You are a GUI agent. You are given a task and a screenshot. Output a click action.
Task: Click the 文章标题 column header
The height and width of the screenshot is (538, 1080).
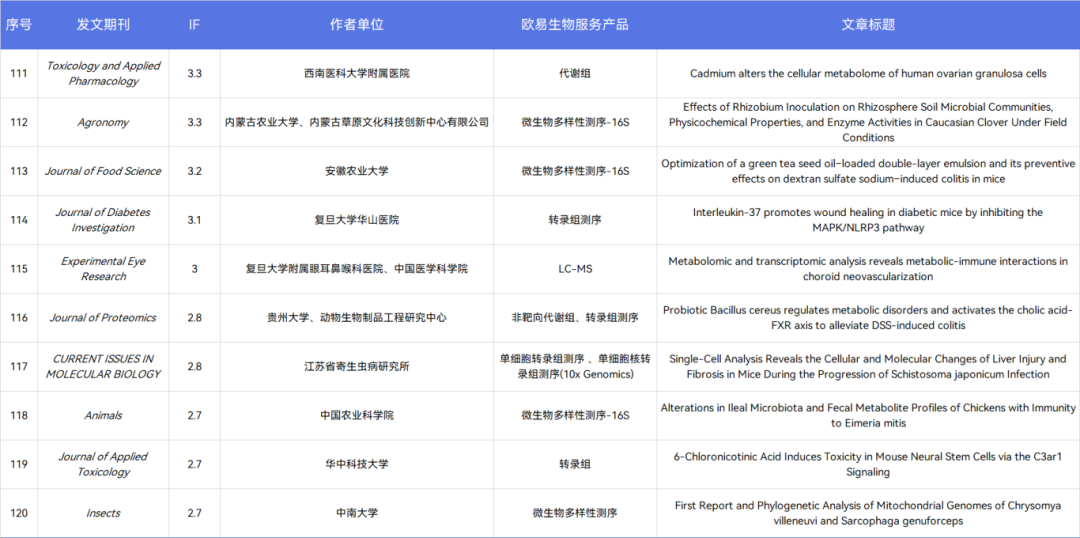pyautogui.click(x=869, y=24)
